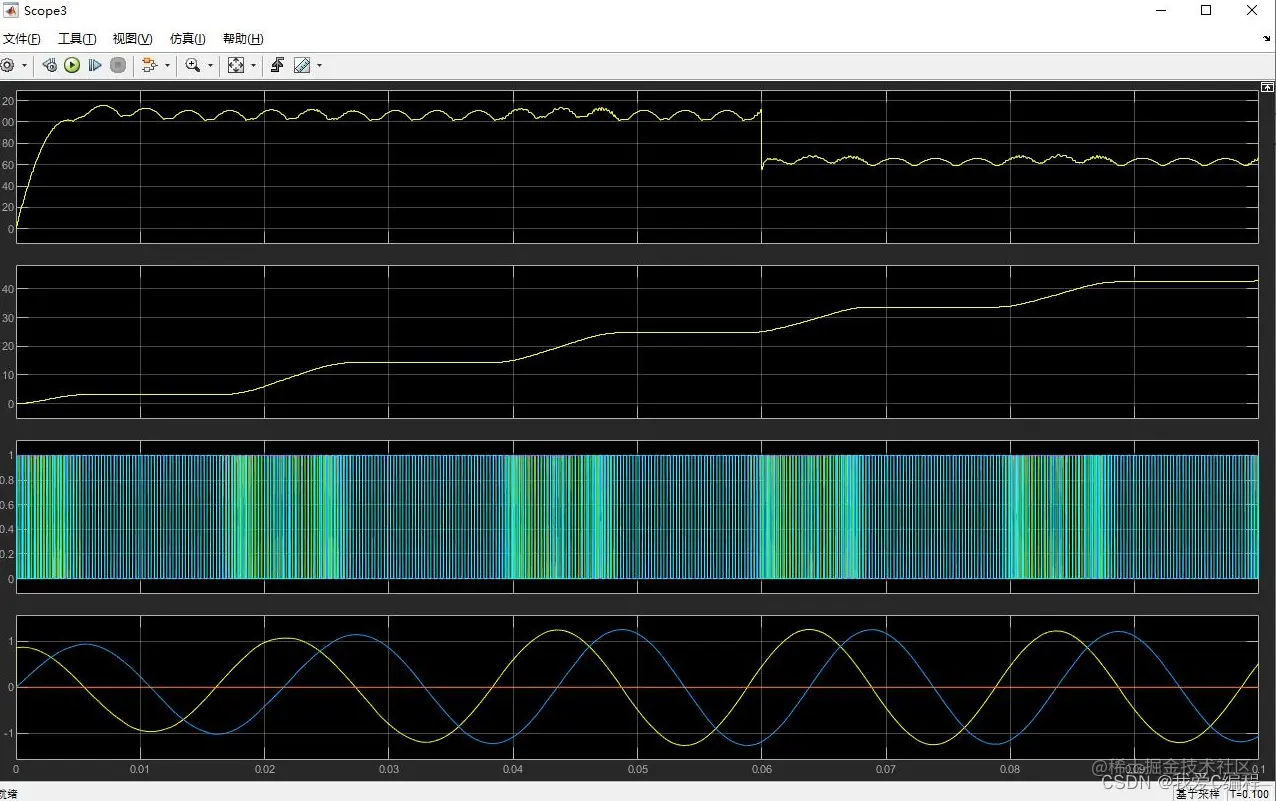Click the 基于采样 status bar label

[x=1197, y=794]
